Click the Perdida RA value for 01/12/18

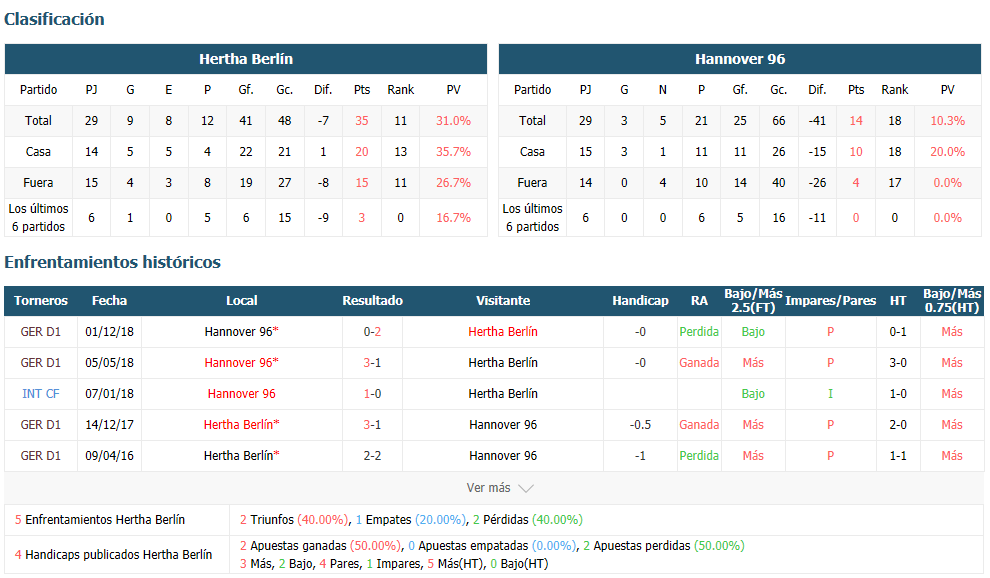699,332
